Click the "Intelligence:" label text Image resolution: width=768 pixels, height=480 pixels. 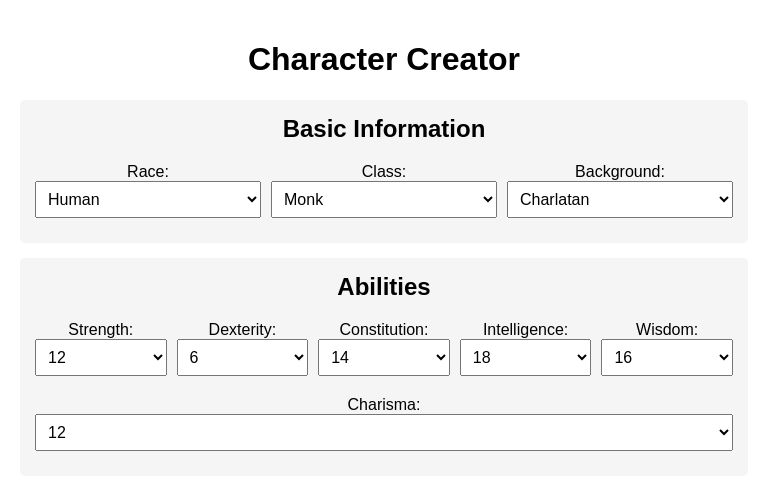tap(525, 329)
